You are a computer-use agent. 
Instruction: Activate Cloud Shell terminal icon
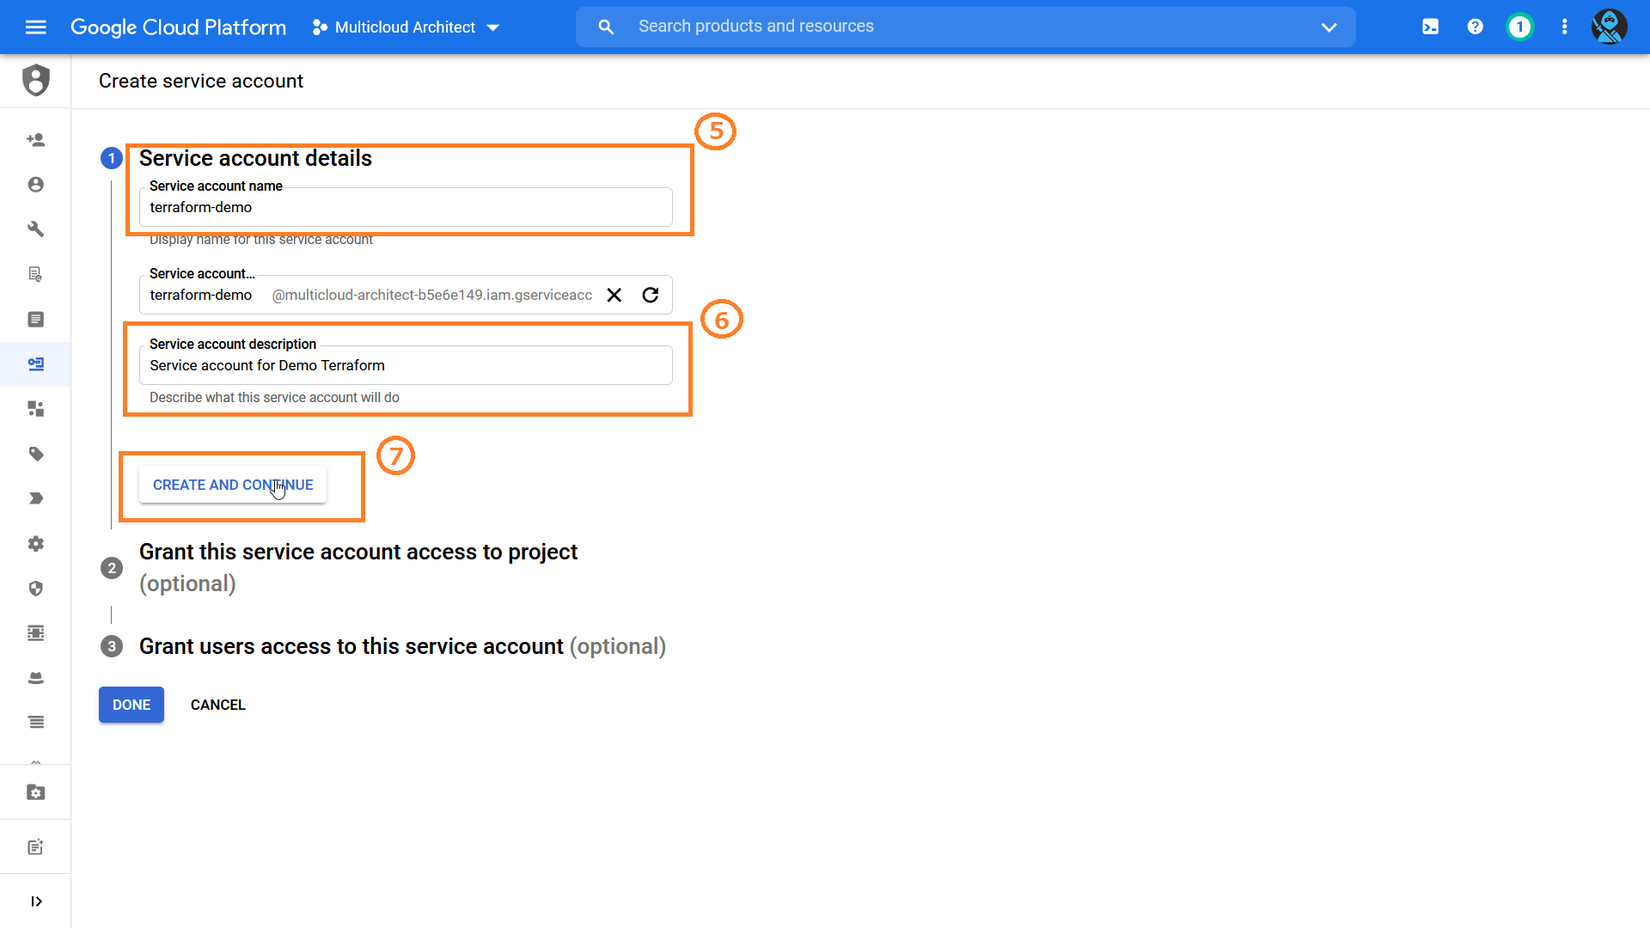(1430, 27)
